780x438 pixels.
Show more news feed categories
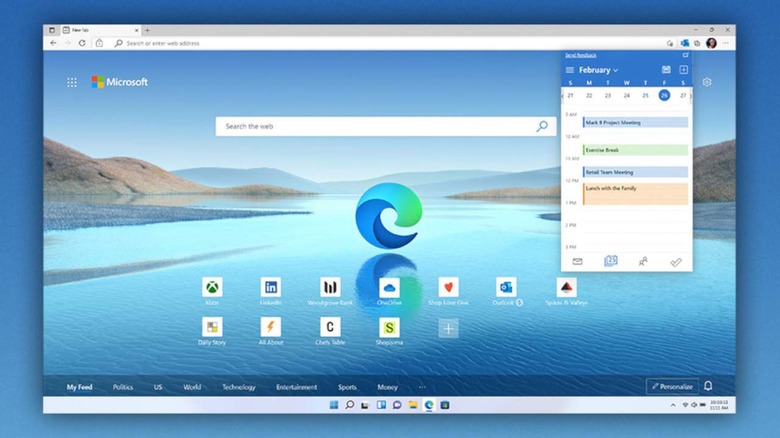click(x=421, y=387)
